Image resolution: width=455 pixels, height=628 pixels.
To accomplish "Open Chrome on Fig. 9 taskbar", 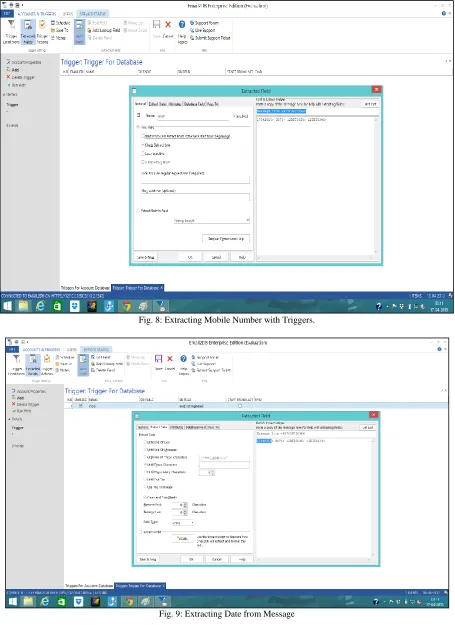I will pyautogui.click(x=129, y=602).
